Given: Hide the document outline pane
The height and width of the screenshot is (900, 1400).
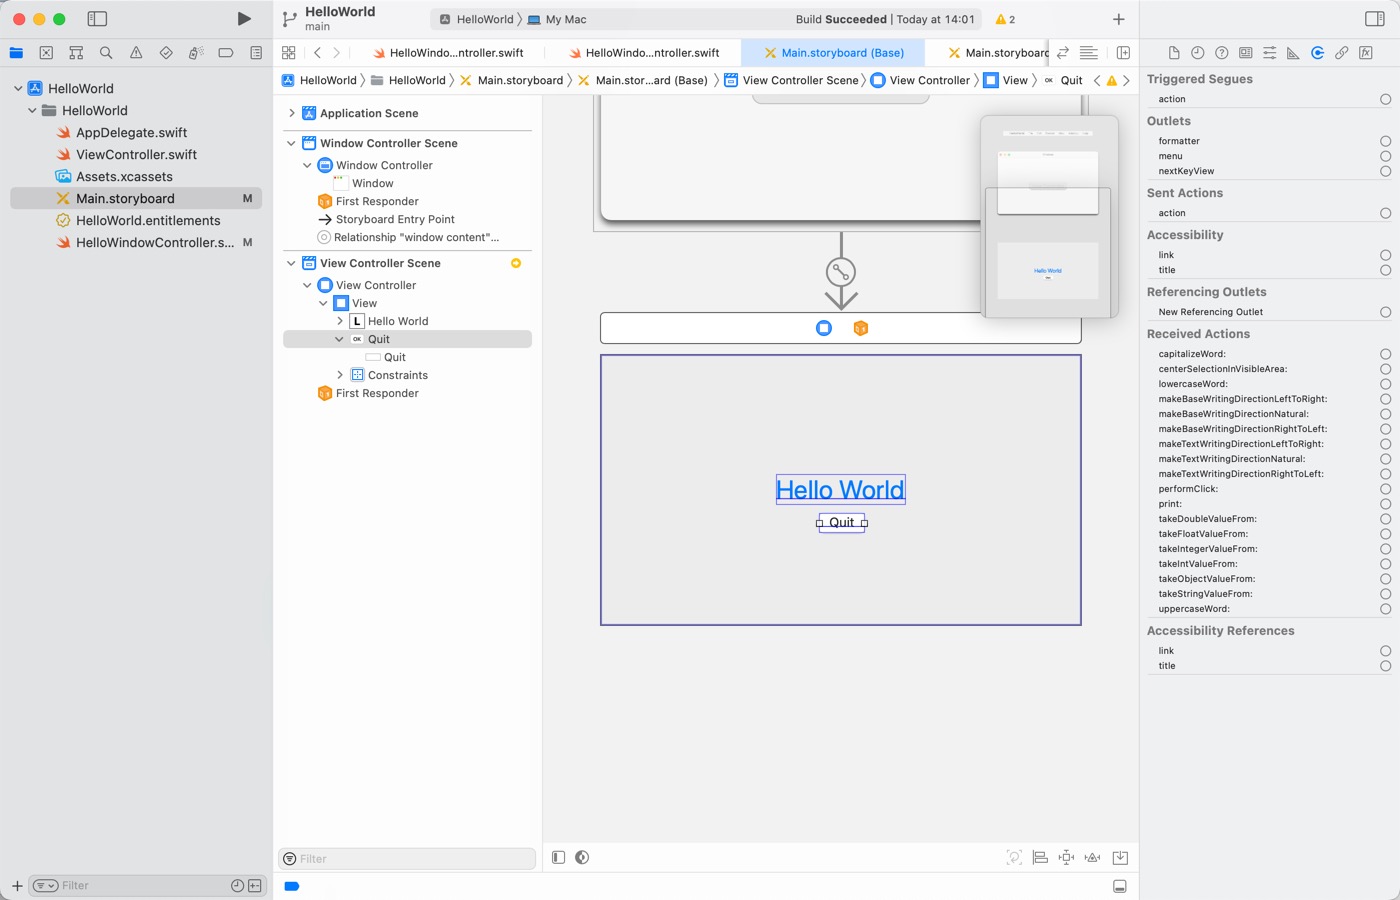Looking at the screenshot, I should point(559,857).
